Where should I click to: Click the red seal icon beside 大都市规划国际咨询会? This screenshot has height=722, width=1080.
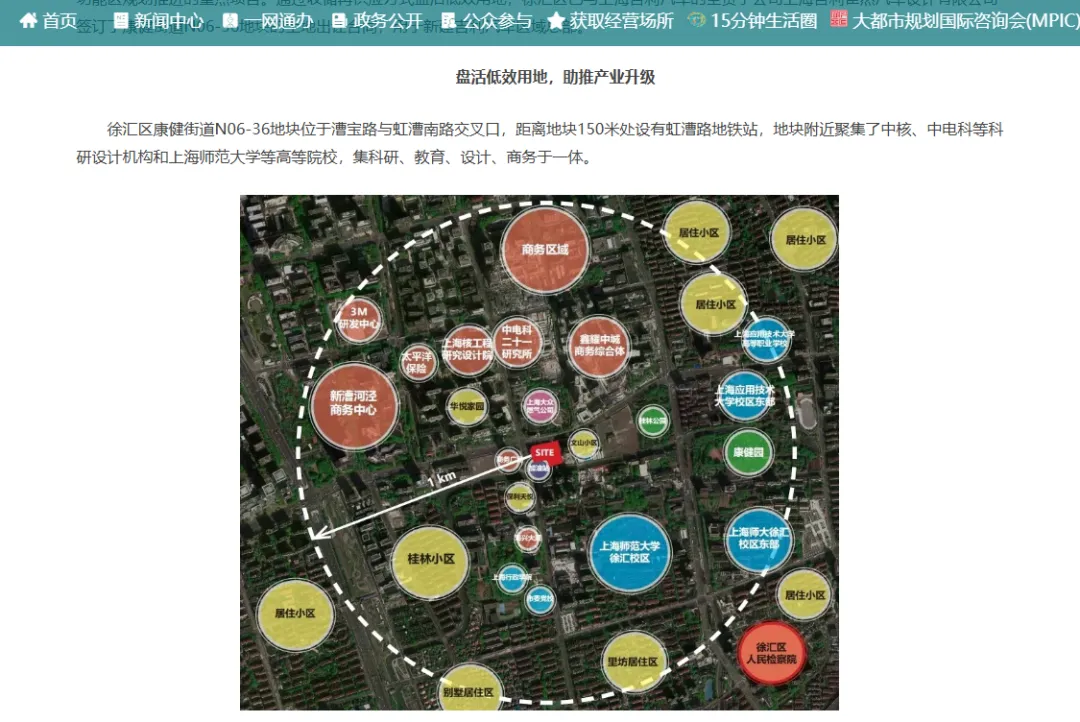click(x=838, y=20)
